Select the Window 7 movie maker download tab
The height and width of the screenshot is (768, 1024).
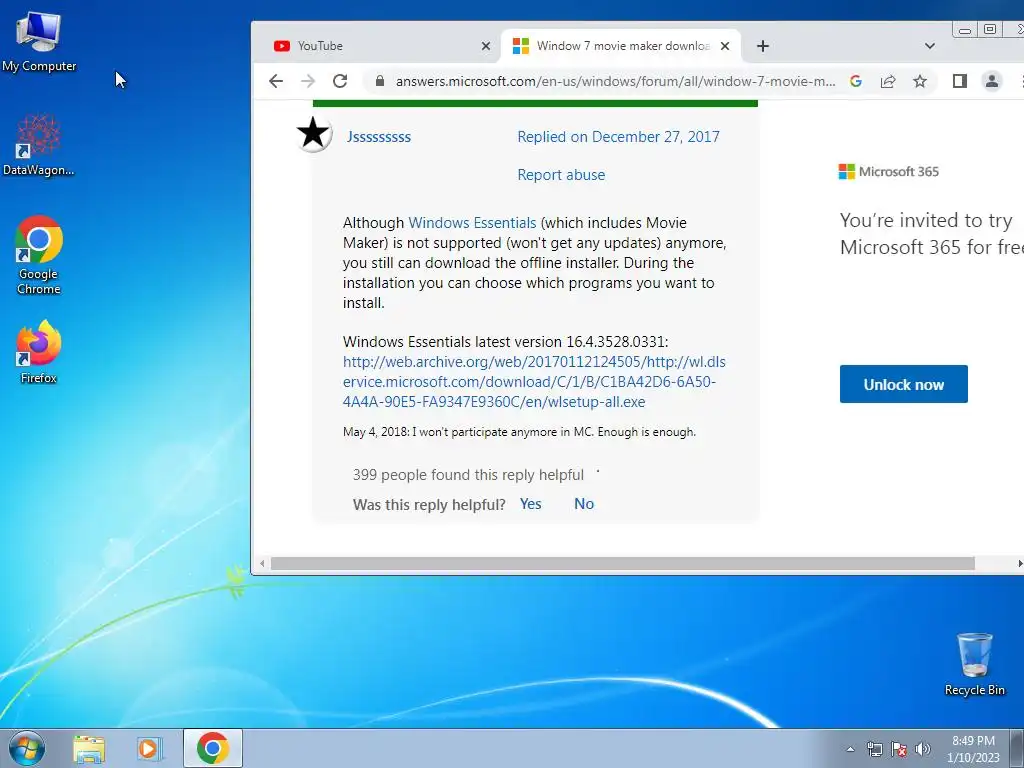pyautogui.click(x=620, y=46)
